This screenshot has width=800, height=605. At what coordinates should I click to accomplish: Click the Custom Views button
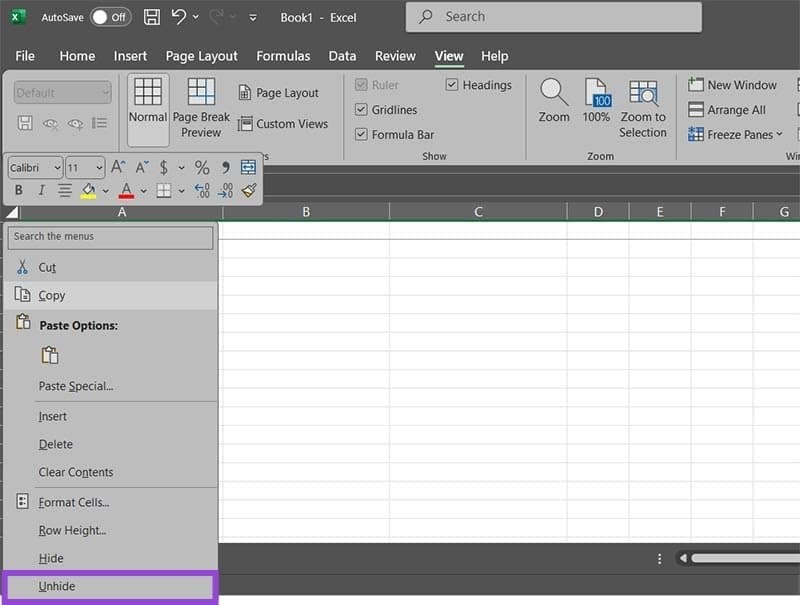coord(283,124)
